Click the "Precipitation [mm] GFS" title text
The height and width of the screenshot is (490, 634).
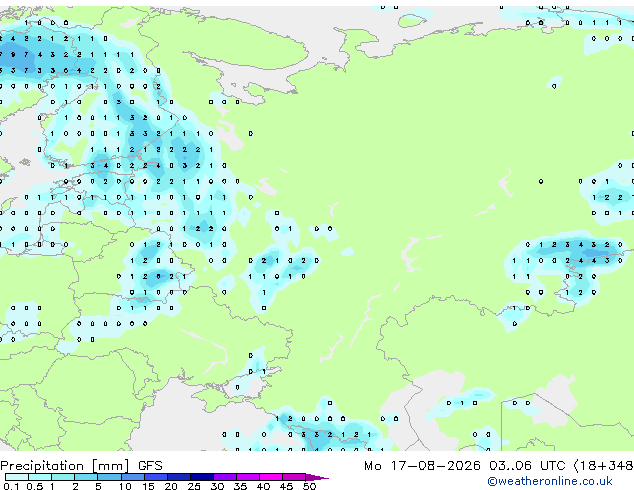(x=81, y=466)
